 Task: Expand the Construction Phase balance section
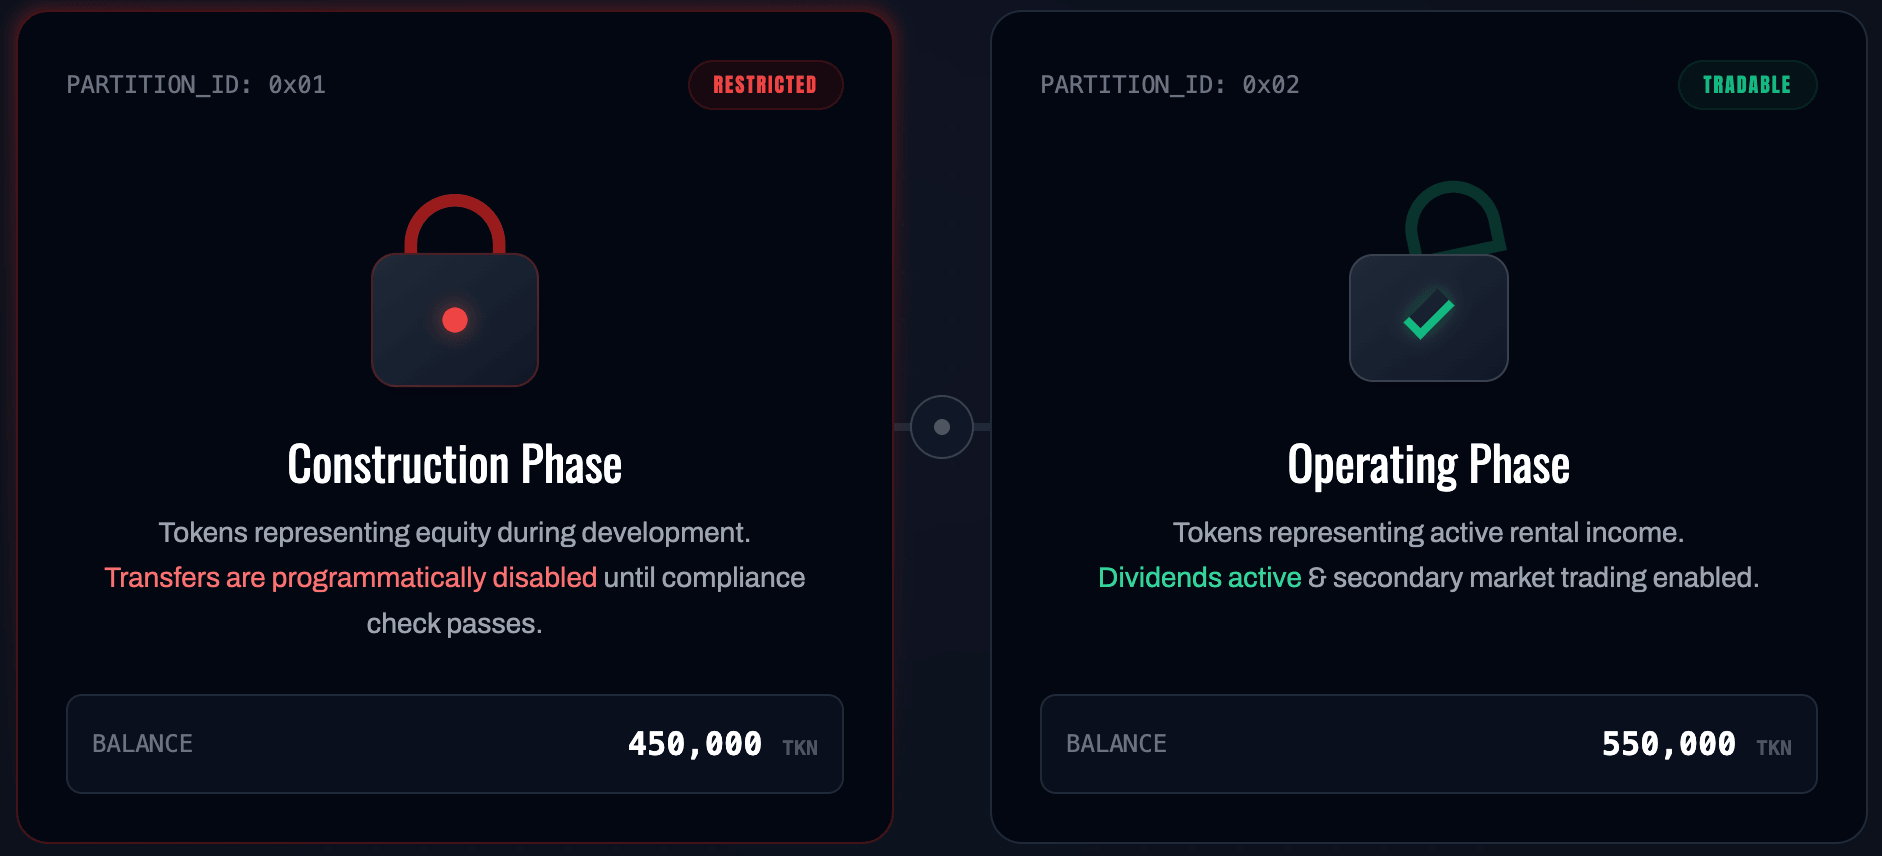[x=454, y=743]
